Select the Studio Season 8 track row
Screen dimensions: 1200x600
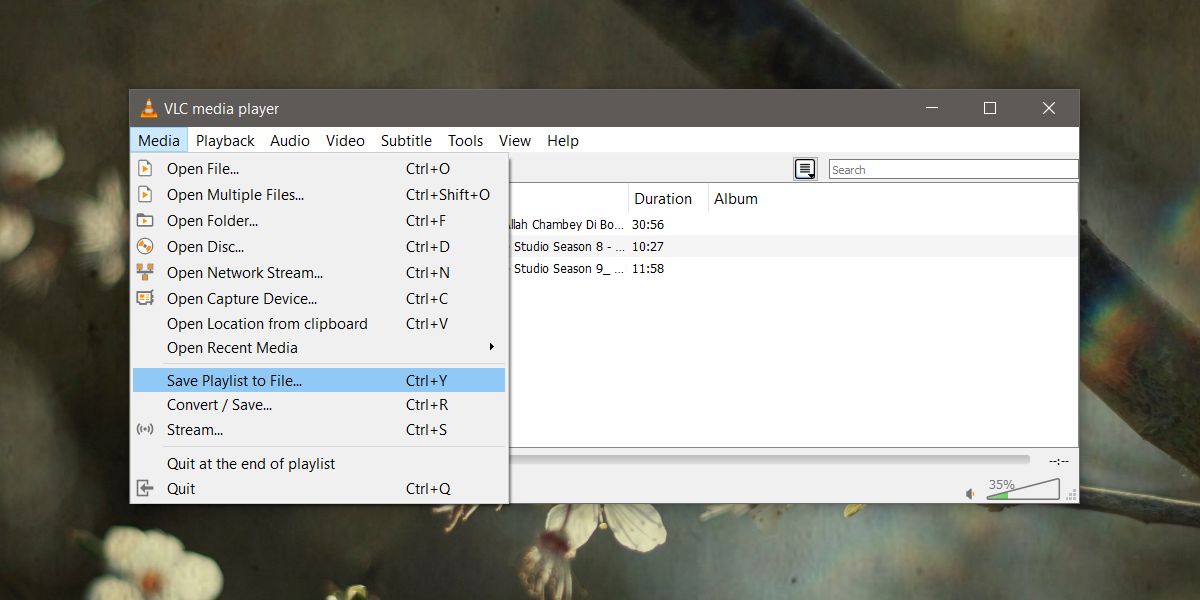(x=793, y=246)
